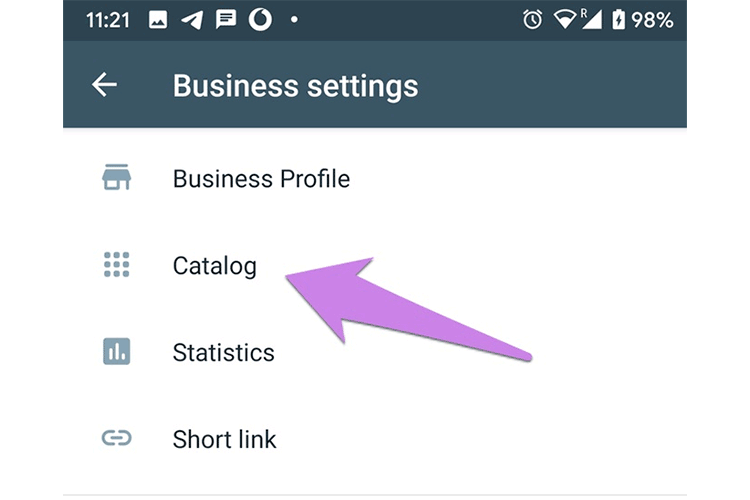Tap the Telegram notification icon in status bar
The image size is (750, 500).
(x=193, y=20)
